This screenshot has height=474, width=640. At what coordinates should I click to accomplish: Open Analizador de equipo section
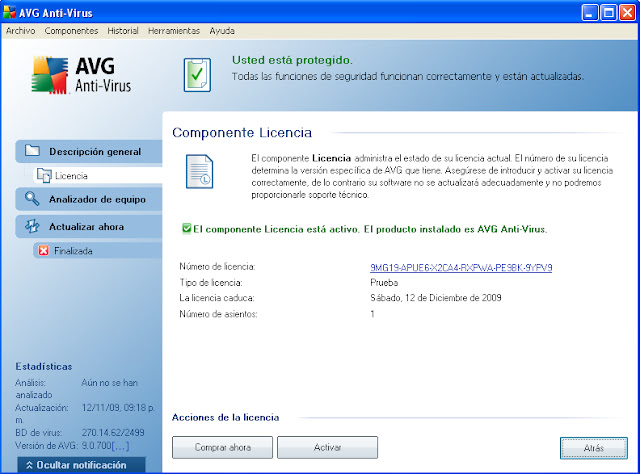point(89,199)
